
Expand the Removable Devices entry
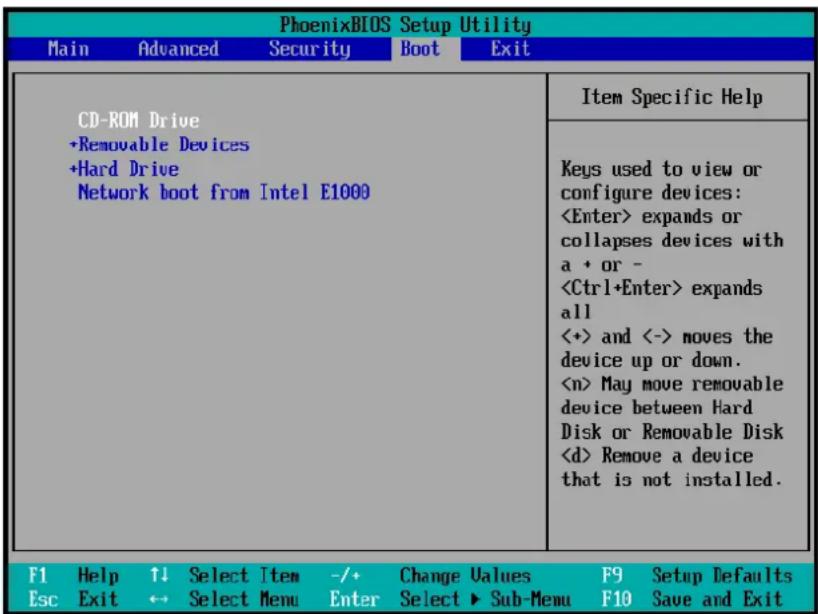tap(160, 145)
